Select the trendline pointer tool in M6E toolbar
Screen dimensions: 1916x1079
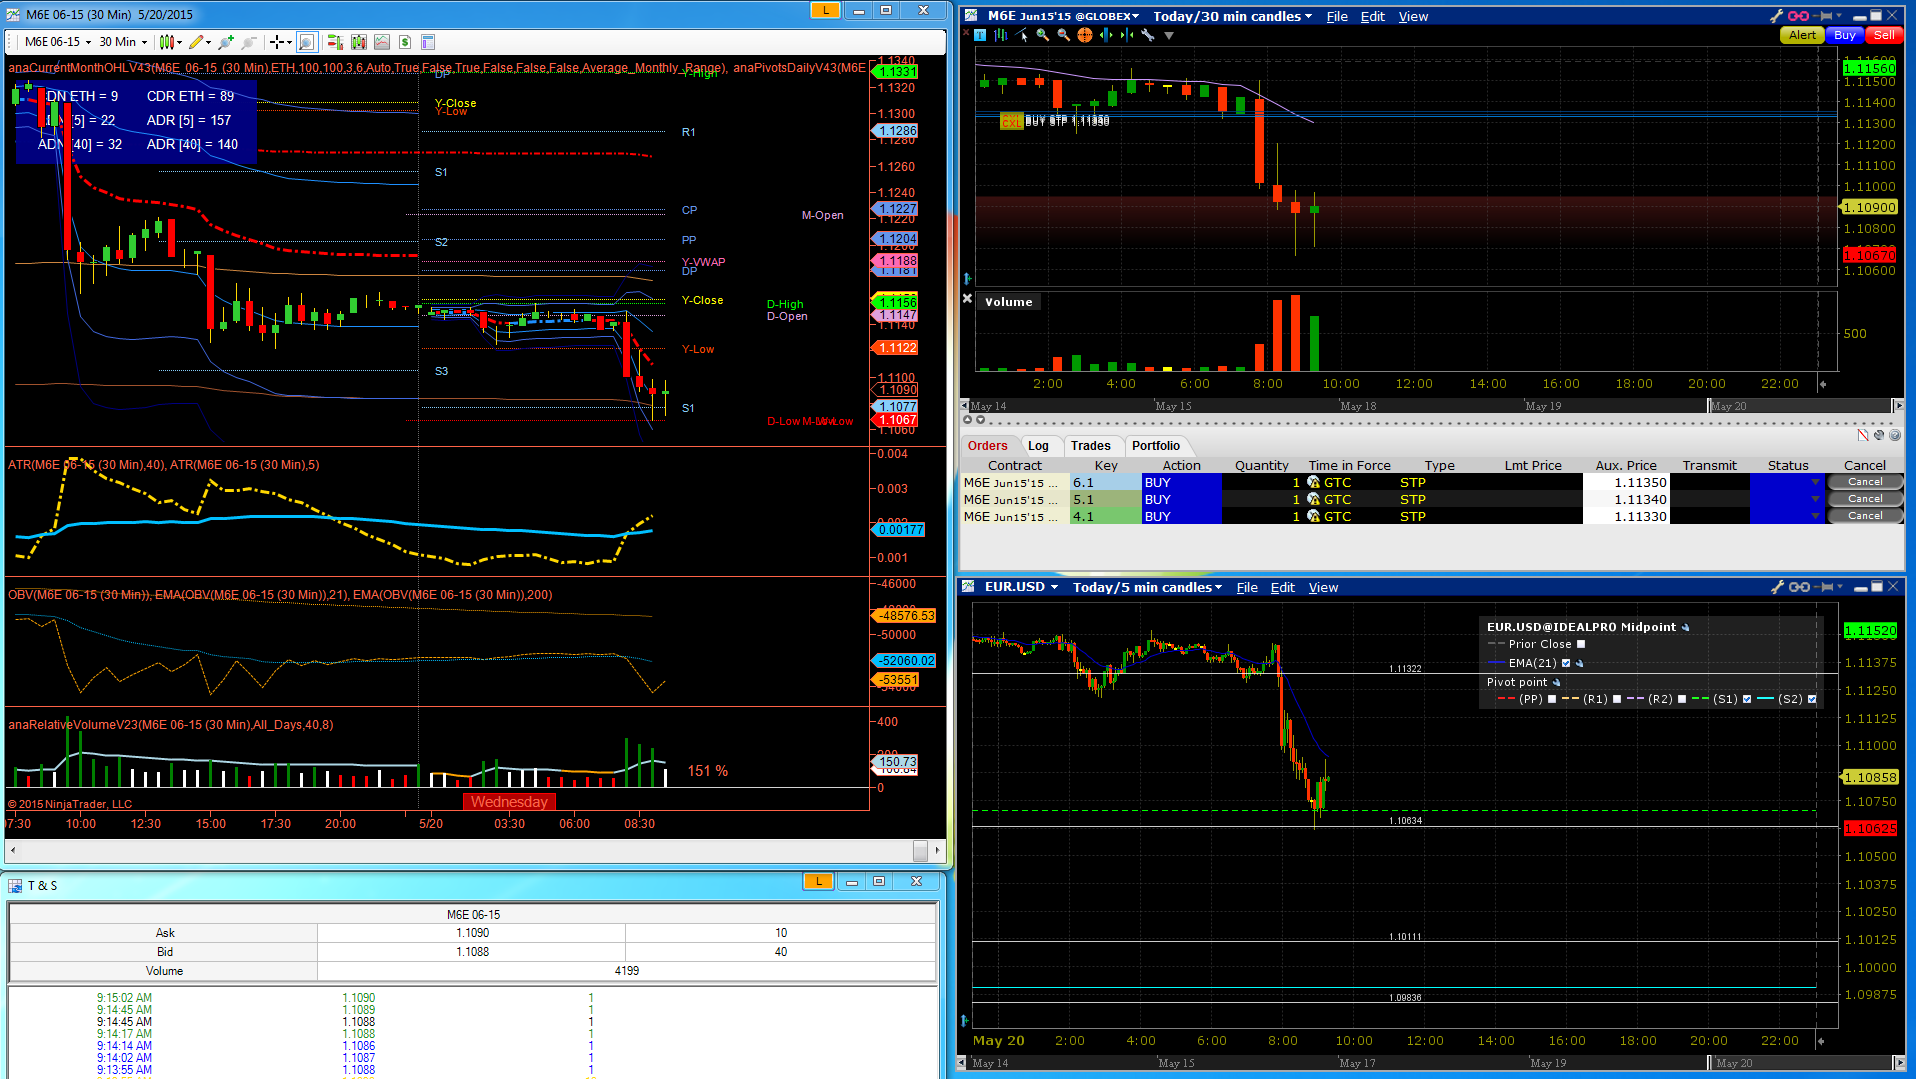click(1021, 35)
